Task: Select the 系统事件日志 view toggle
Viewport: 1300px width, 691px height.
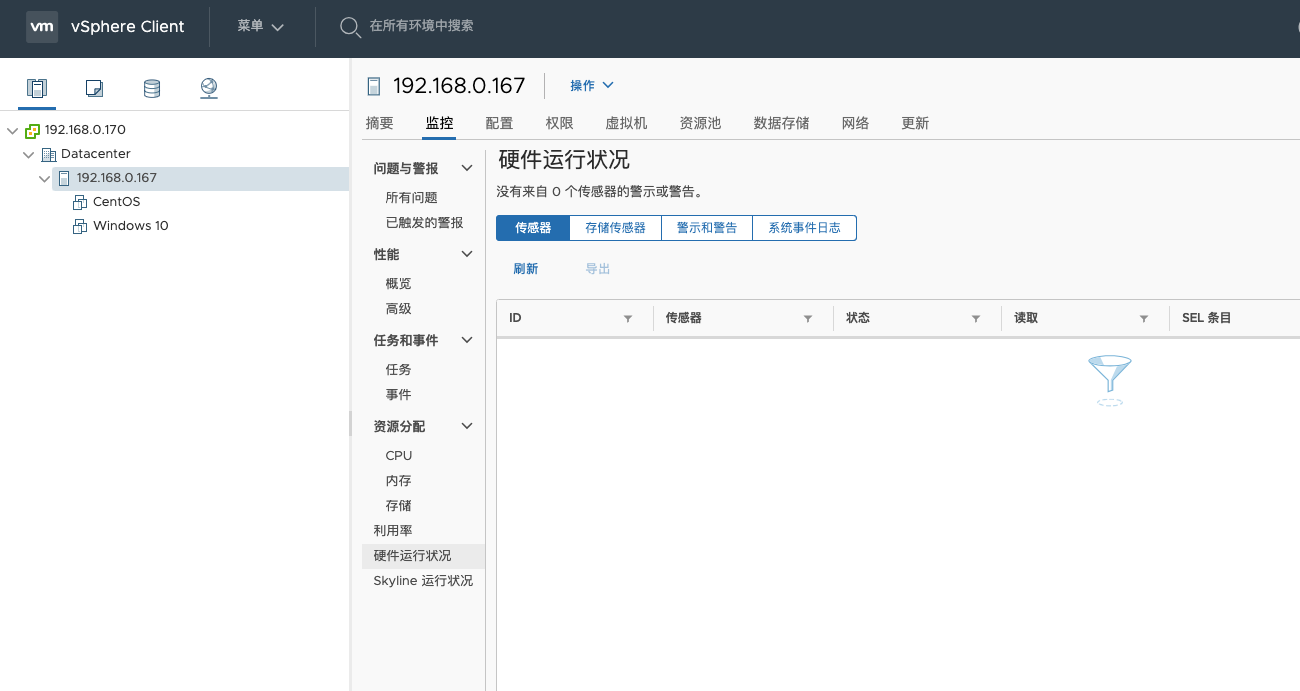Action: pyautogui.click(x=804, y=228)
